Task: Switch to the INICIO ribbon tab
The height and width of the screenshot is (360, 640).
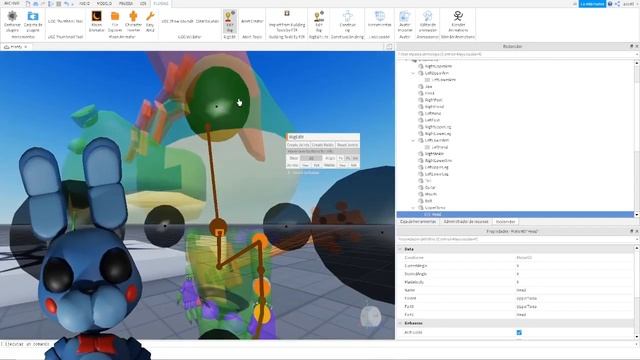Action: click(84, 3)
